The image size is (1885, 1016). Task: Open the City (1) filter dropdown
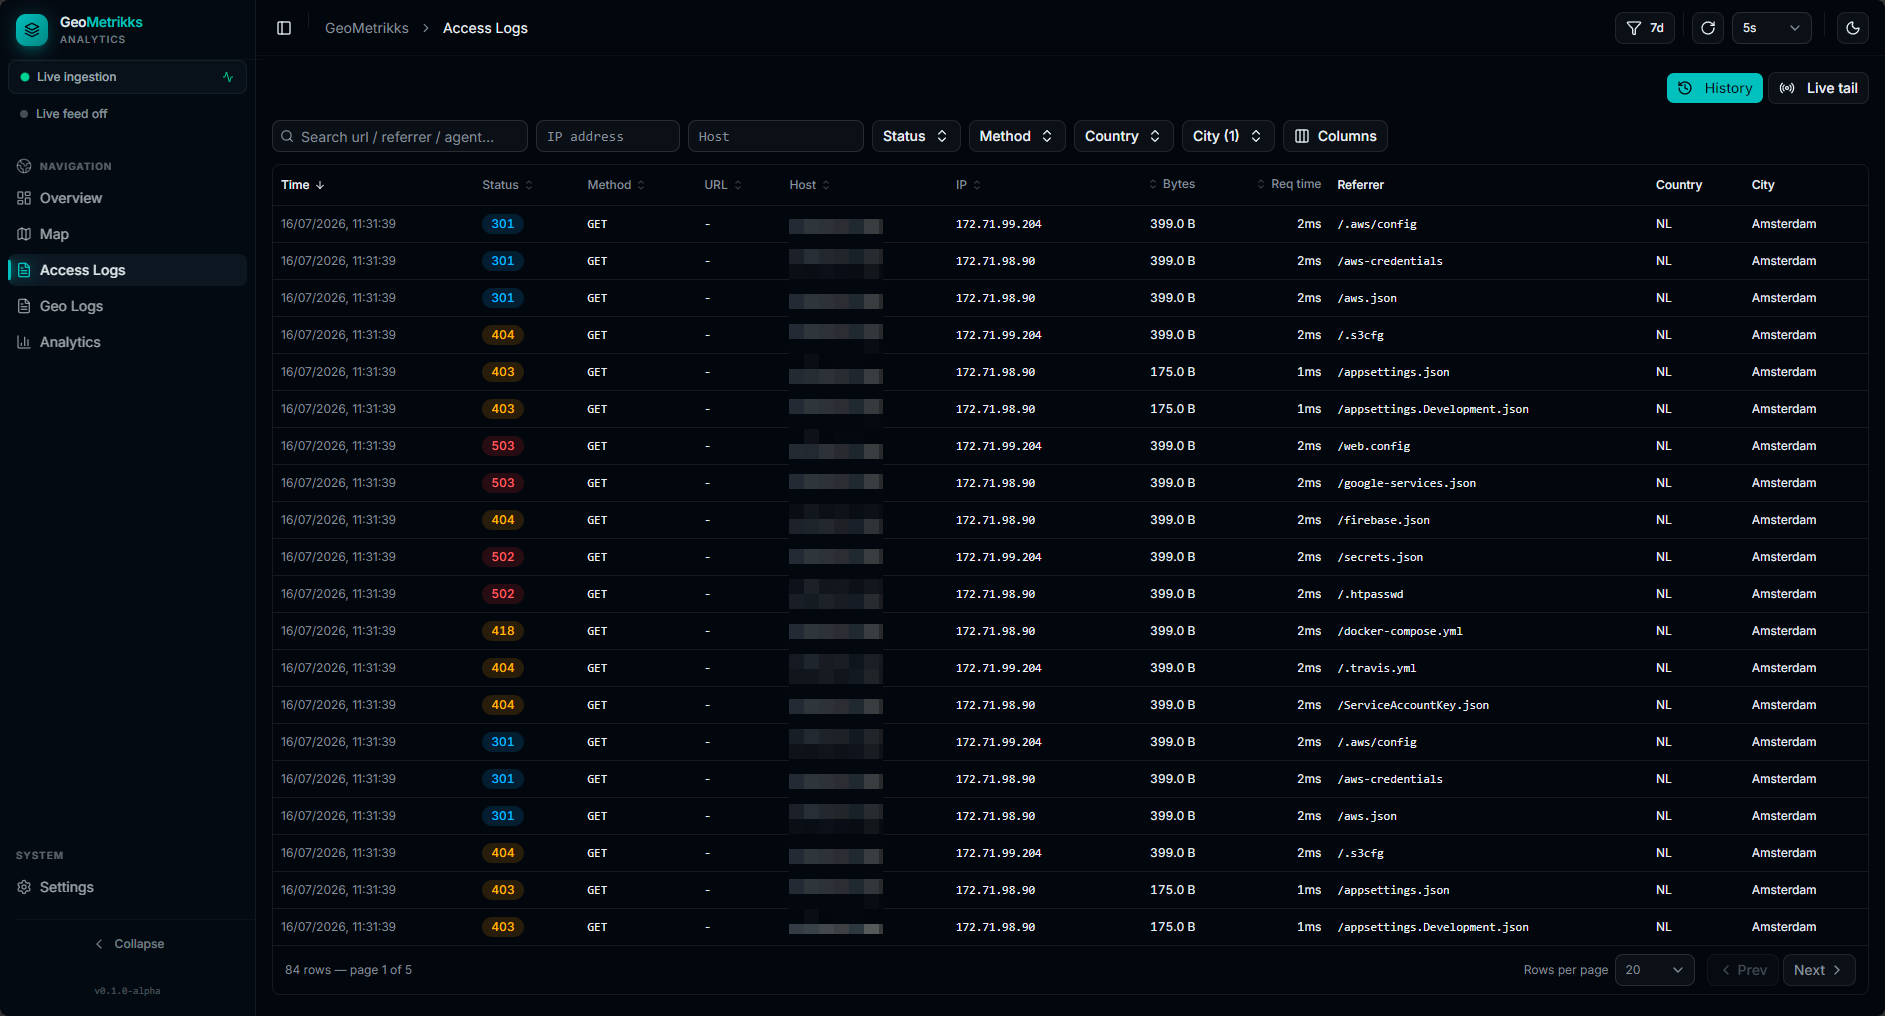1228,136
